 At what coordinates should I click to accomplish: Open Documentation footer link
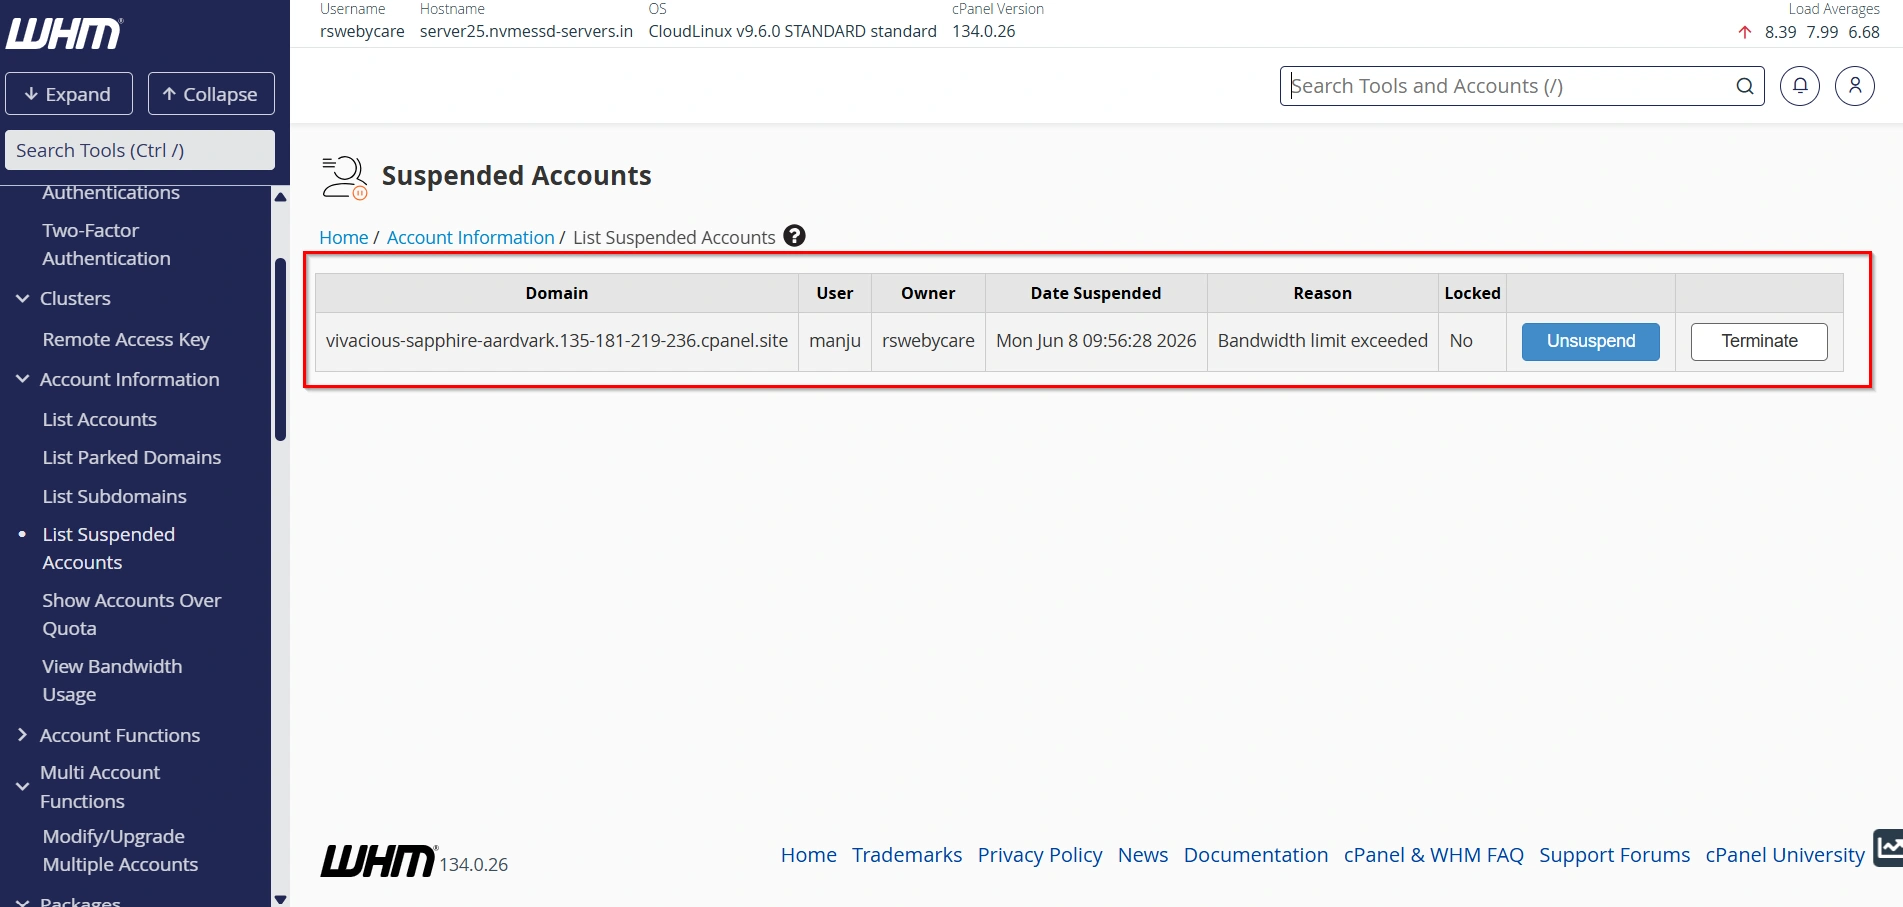1256,855
